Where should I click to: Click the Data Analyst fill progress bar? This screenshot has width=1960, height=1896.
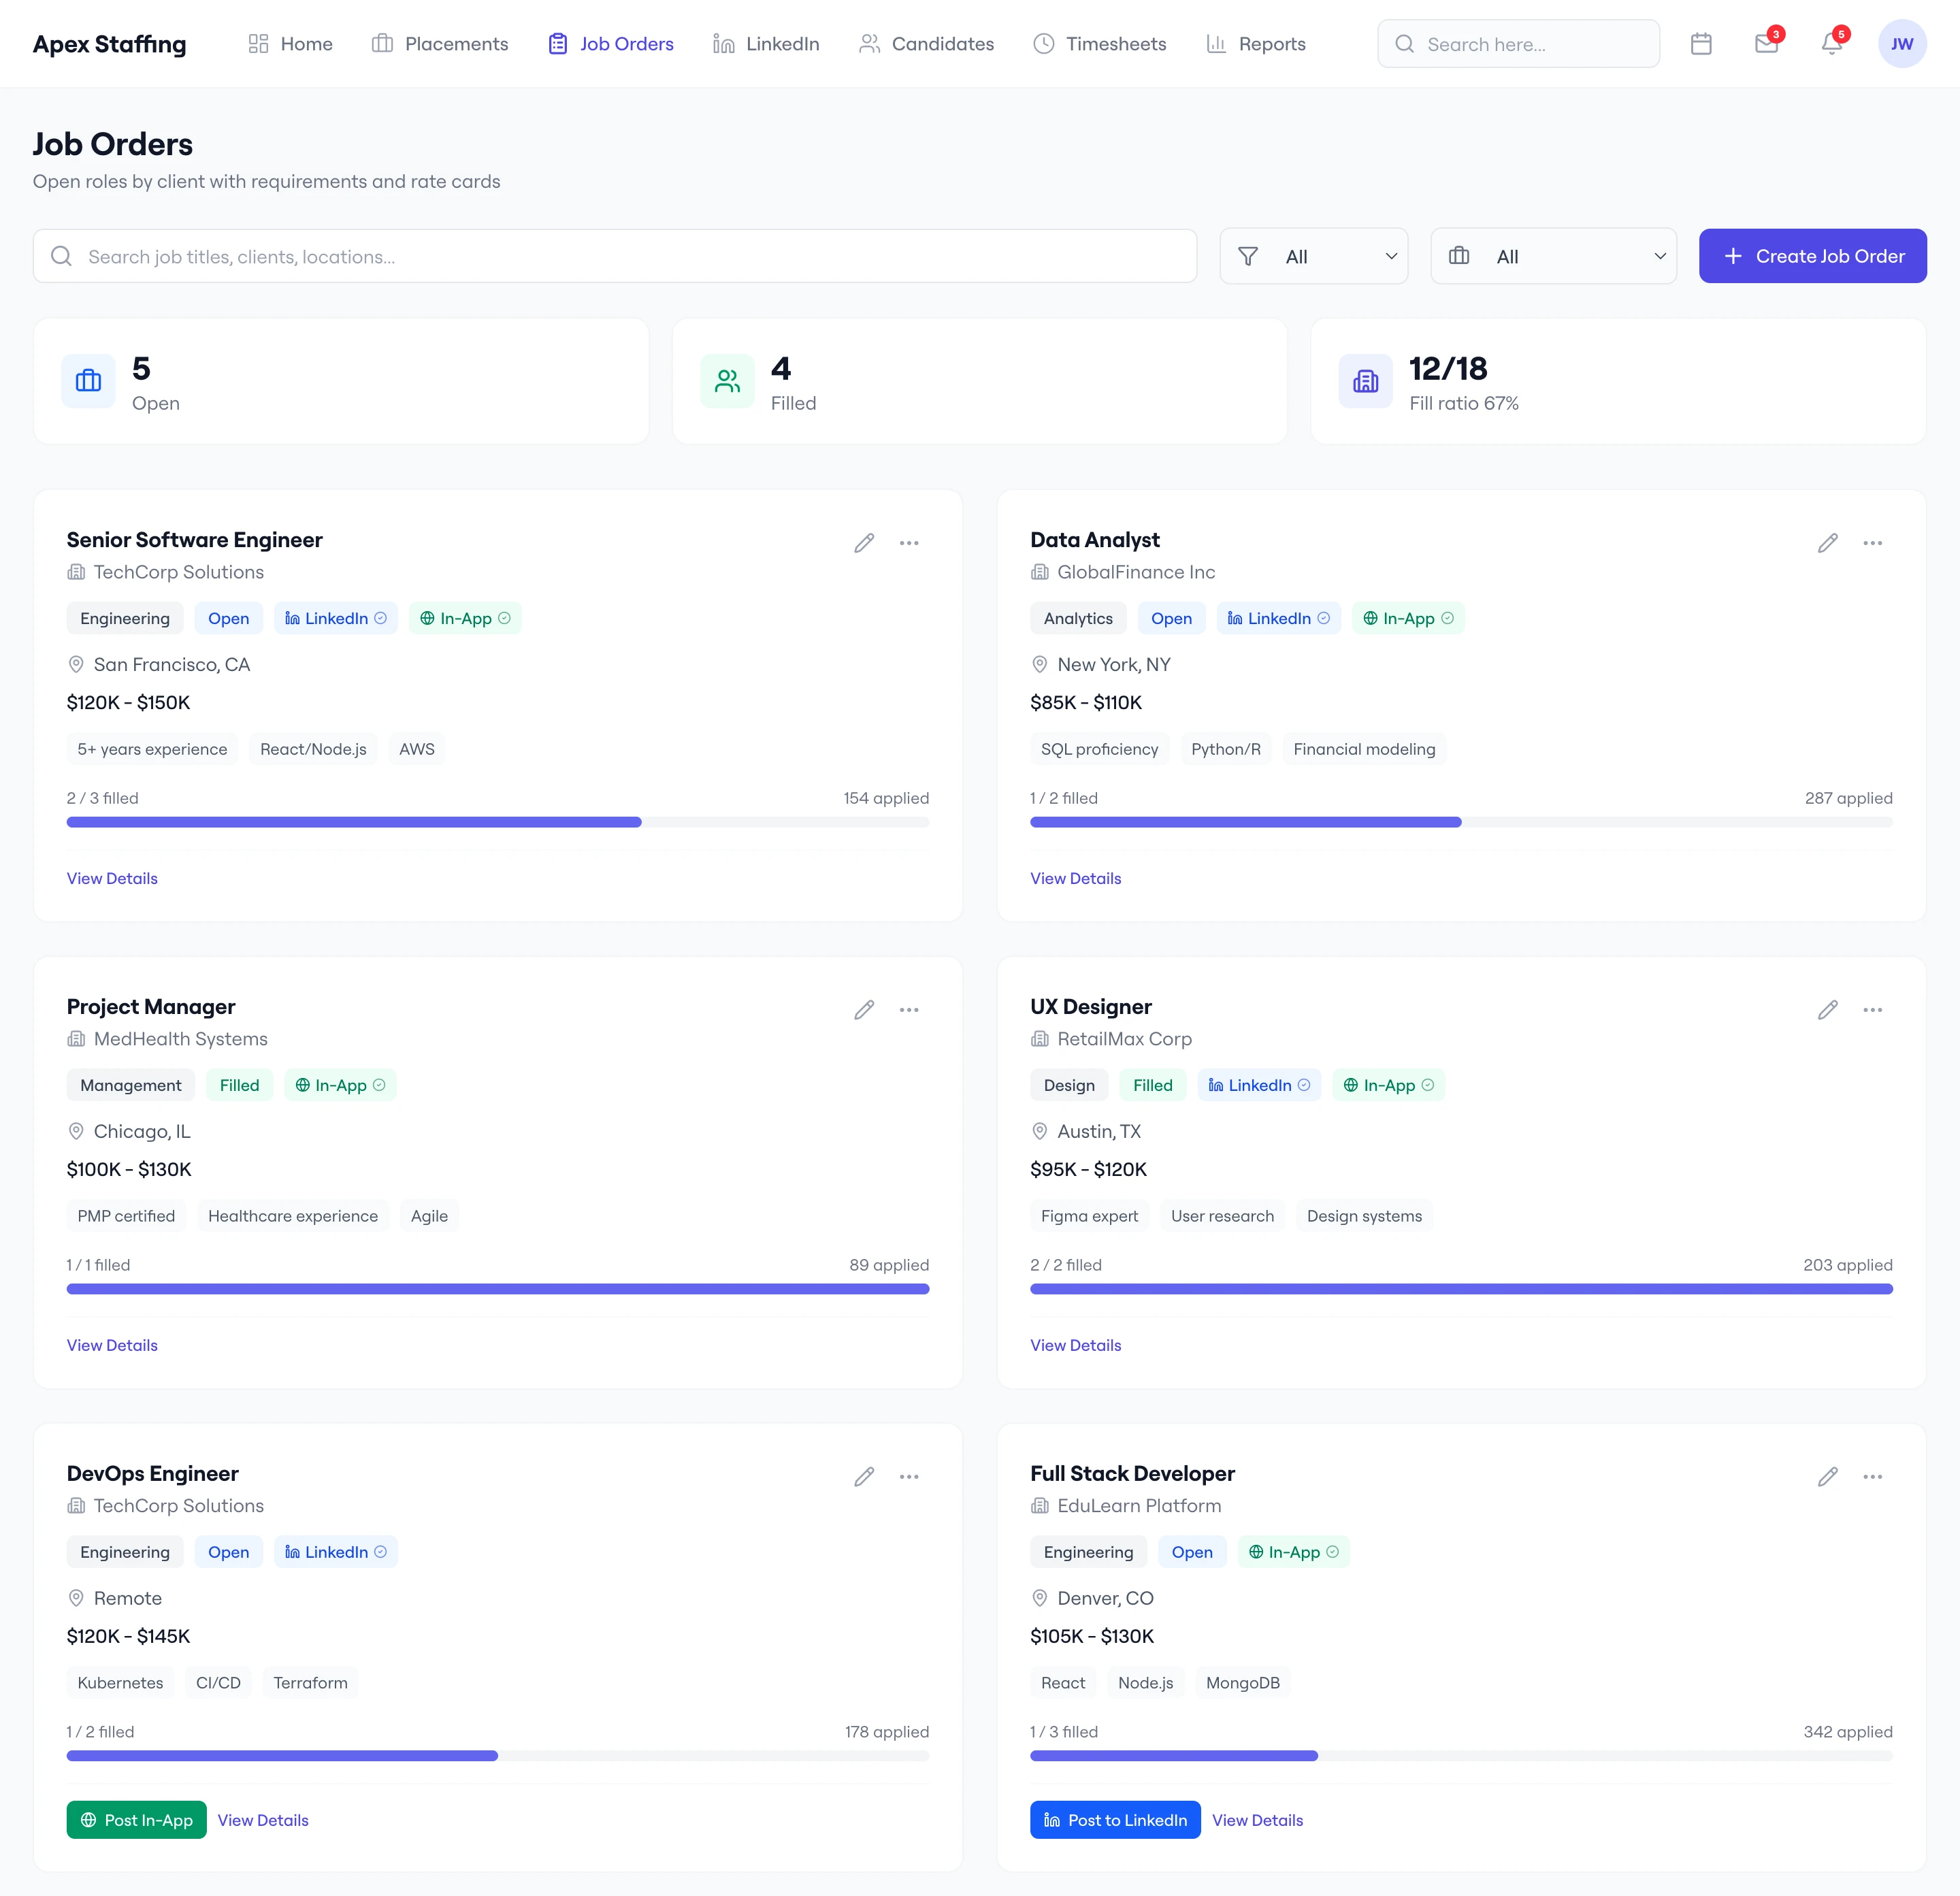point(1460,822)
